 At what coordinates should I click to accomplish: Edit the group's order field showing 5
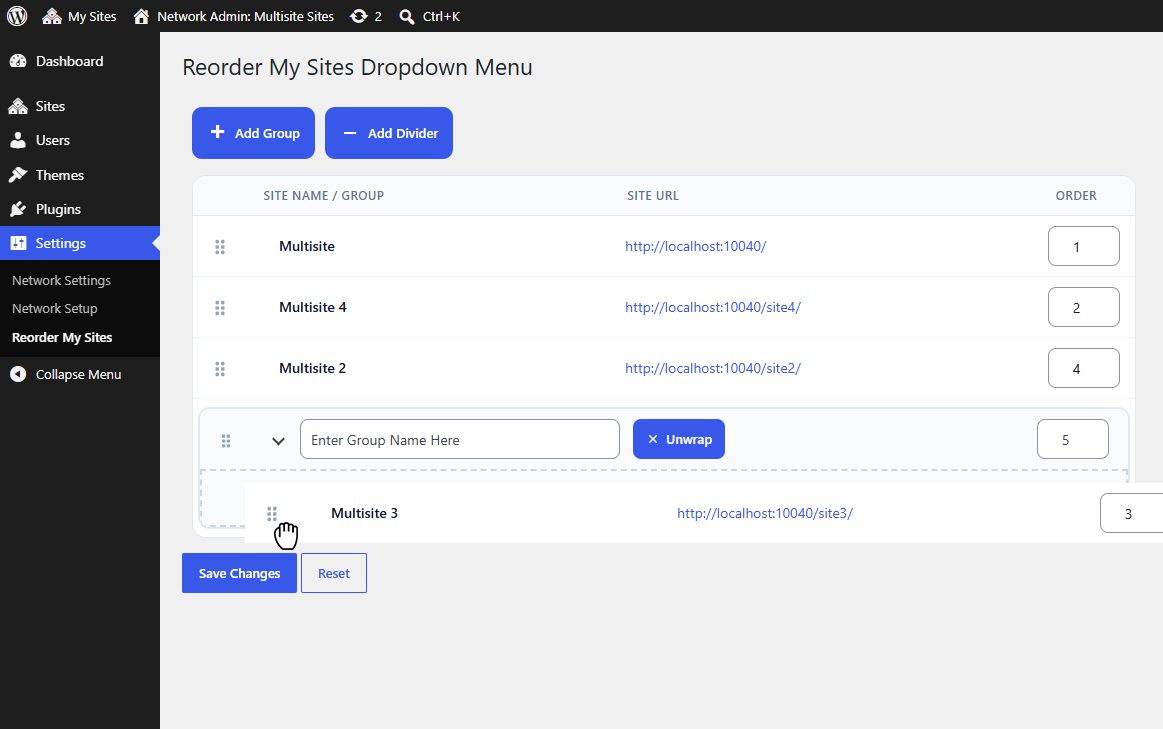point(1073,439)
